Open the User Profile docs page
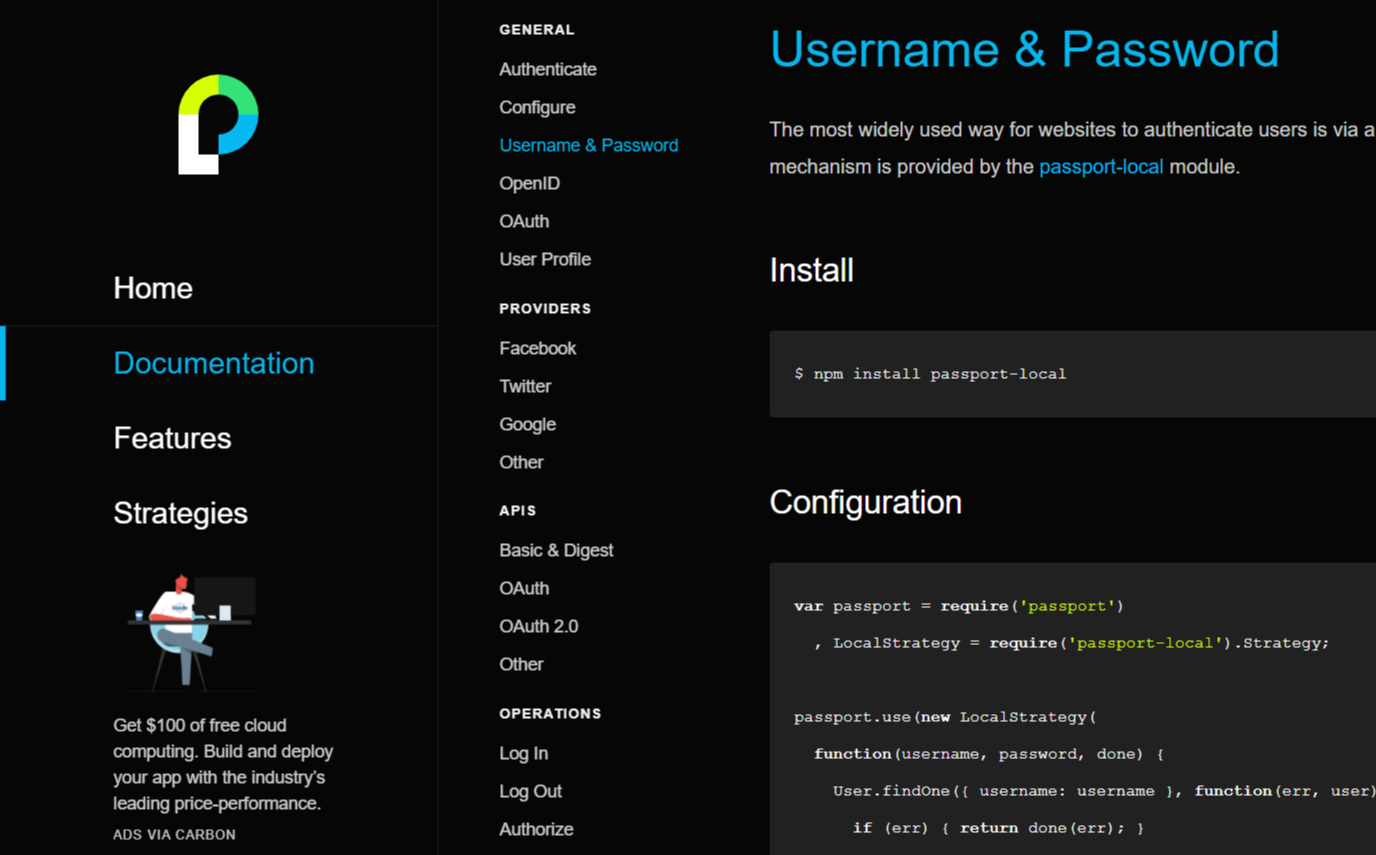The image size is (1376, 855). [545, 259]
